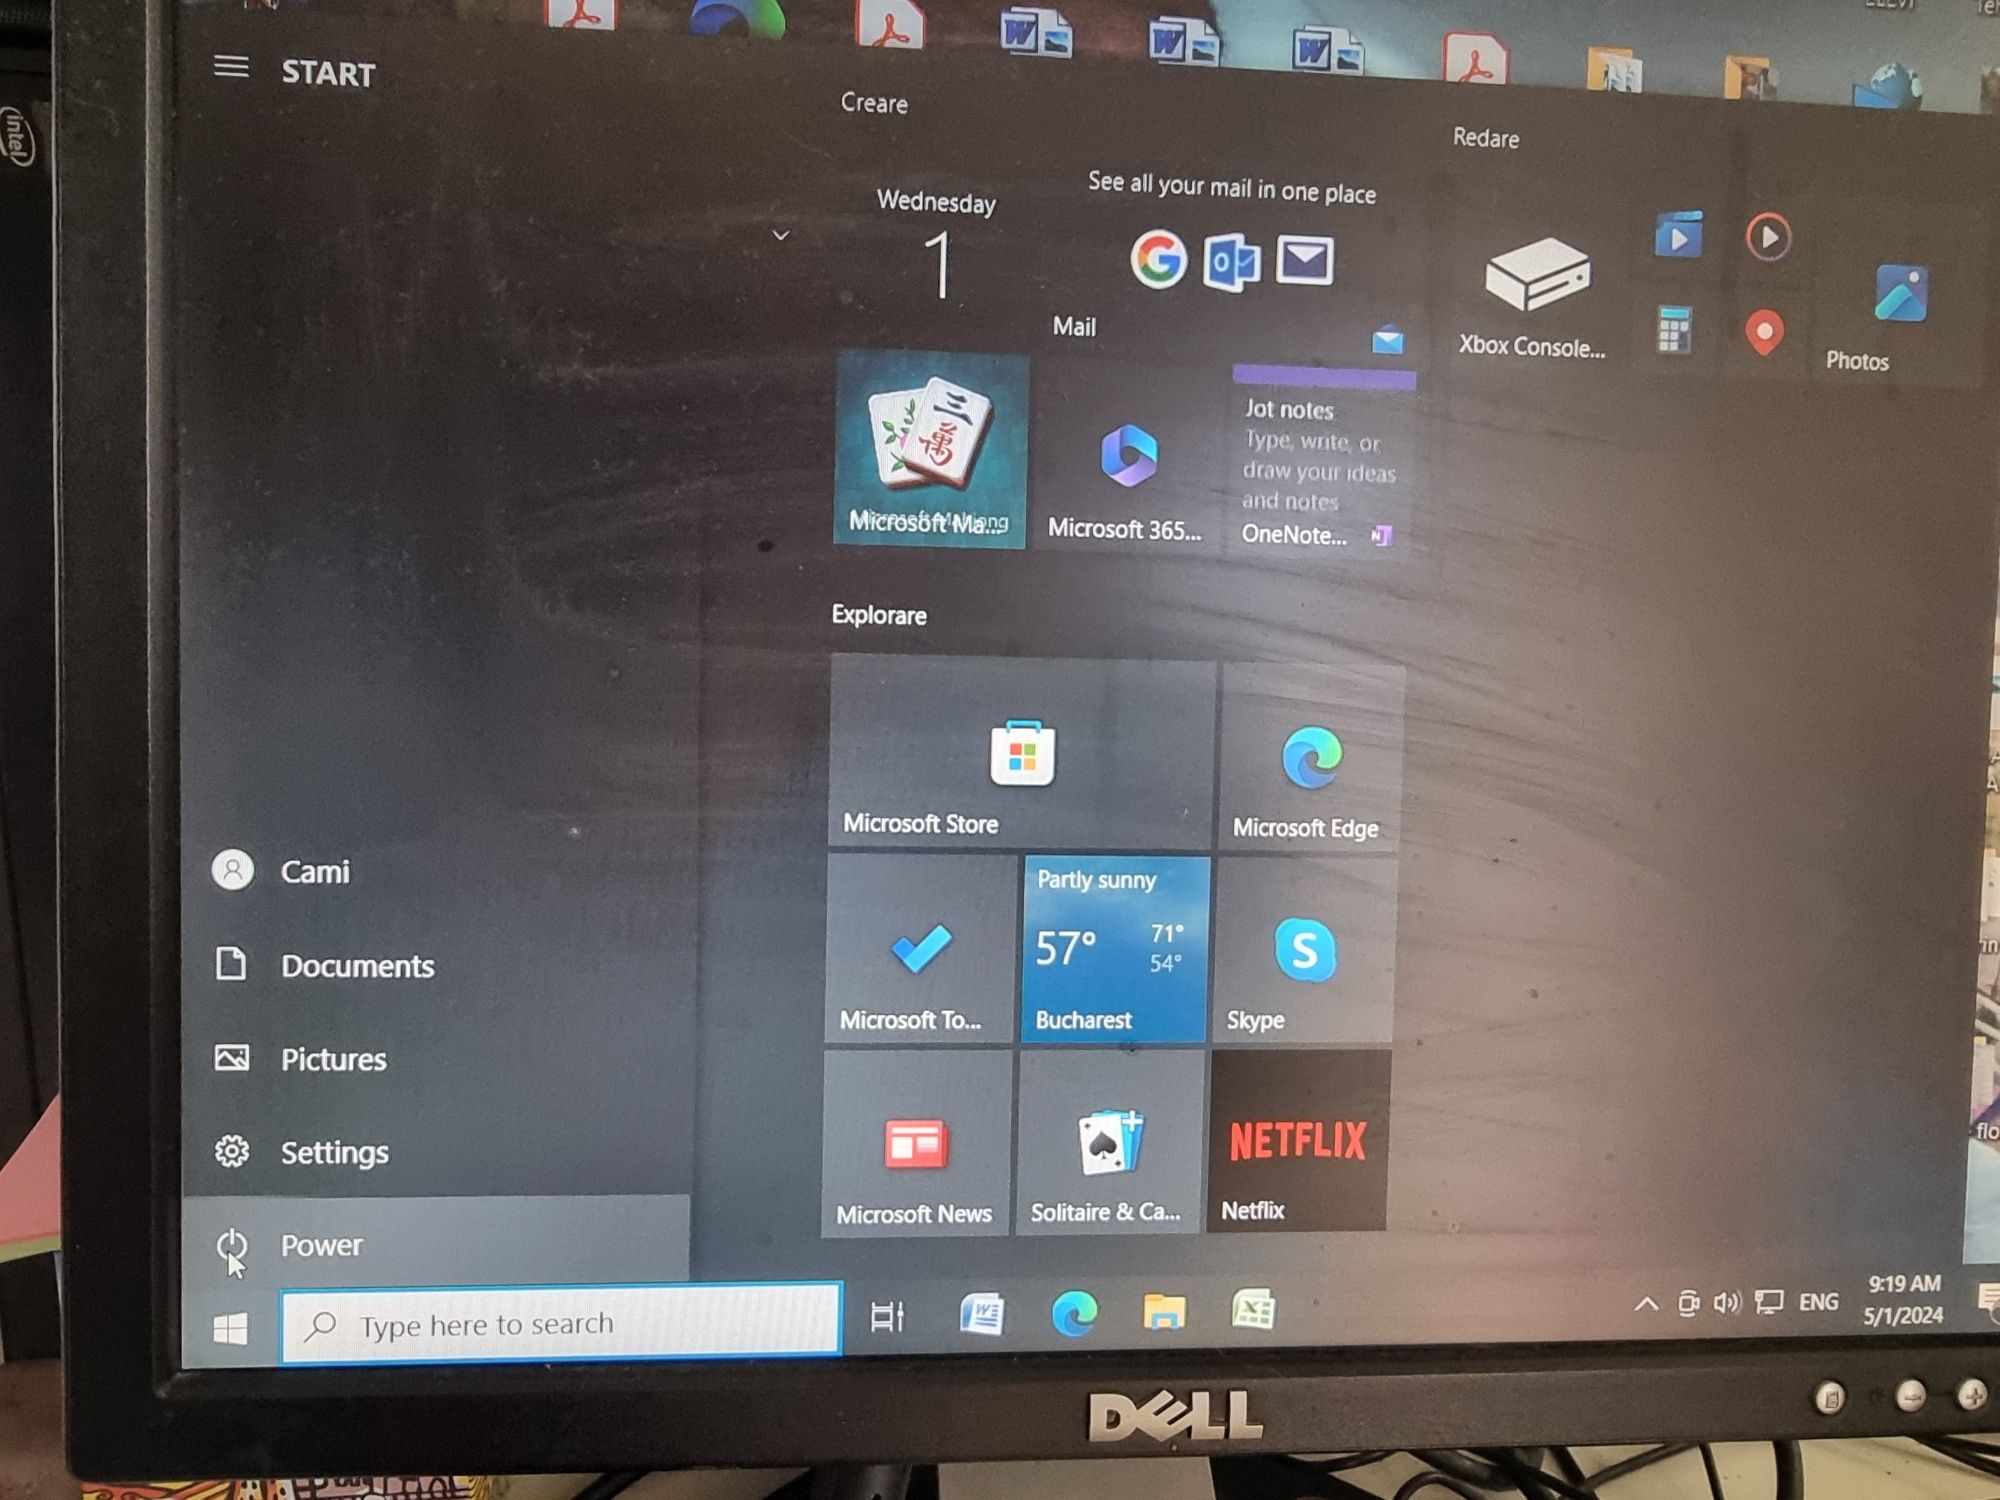The image size is (2000, 1500).
Task: Open Documents folder shortcut
Action: click(x=359, y=963)
